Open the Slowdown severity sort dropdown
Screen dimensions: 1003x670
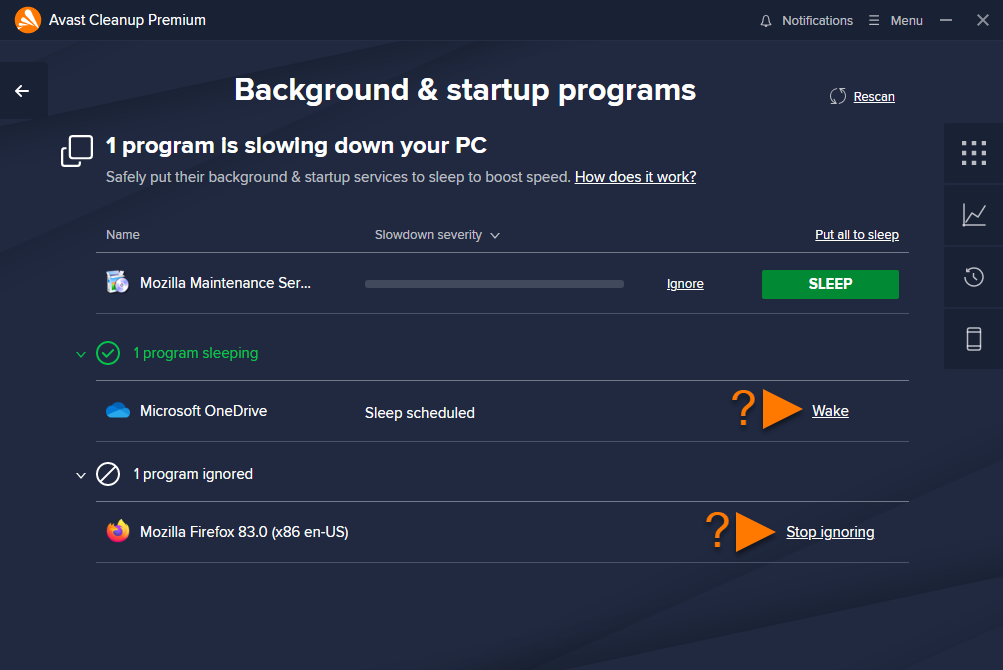(x=437, y=235)
